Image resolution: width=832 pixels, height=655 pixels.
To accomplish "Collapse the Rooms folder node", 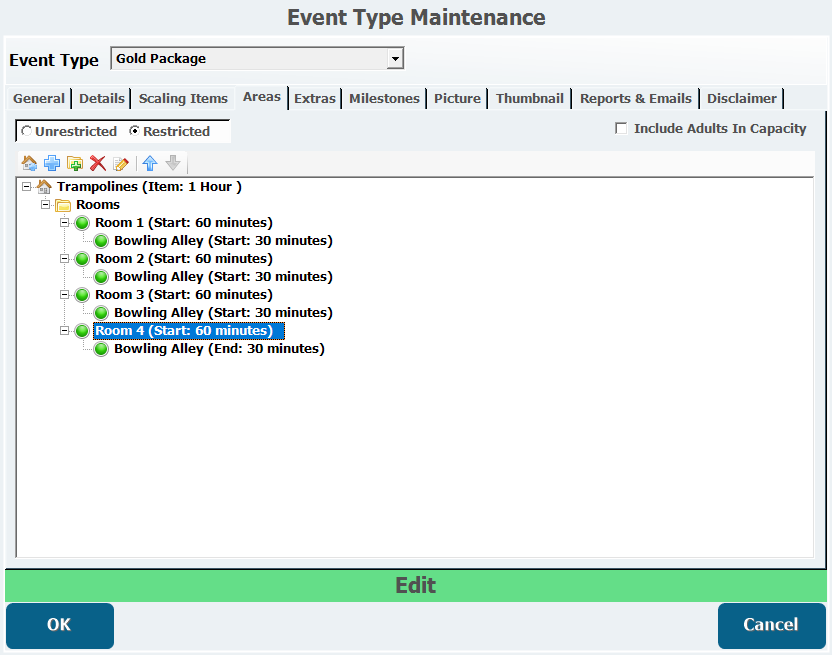I will click(x=45, y=205).
